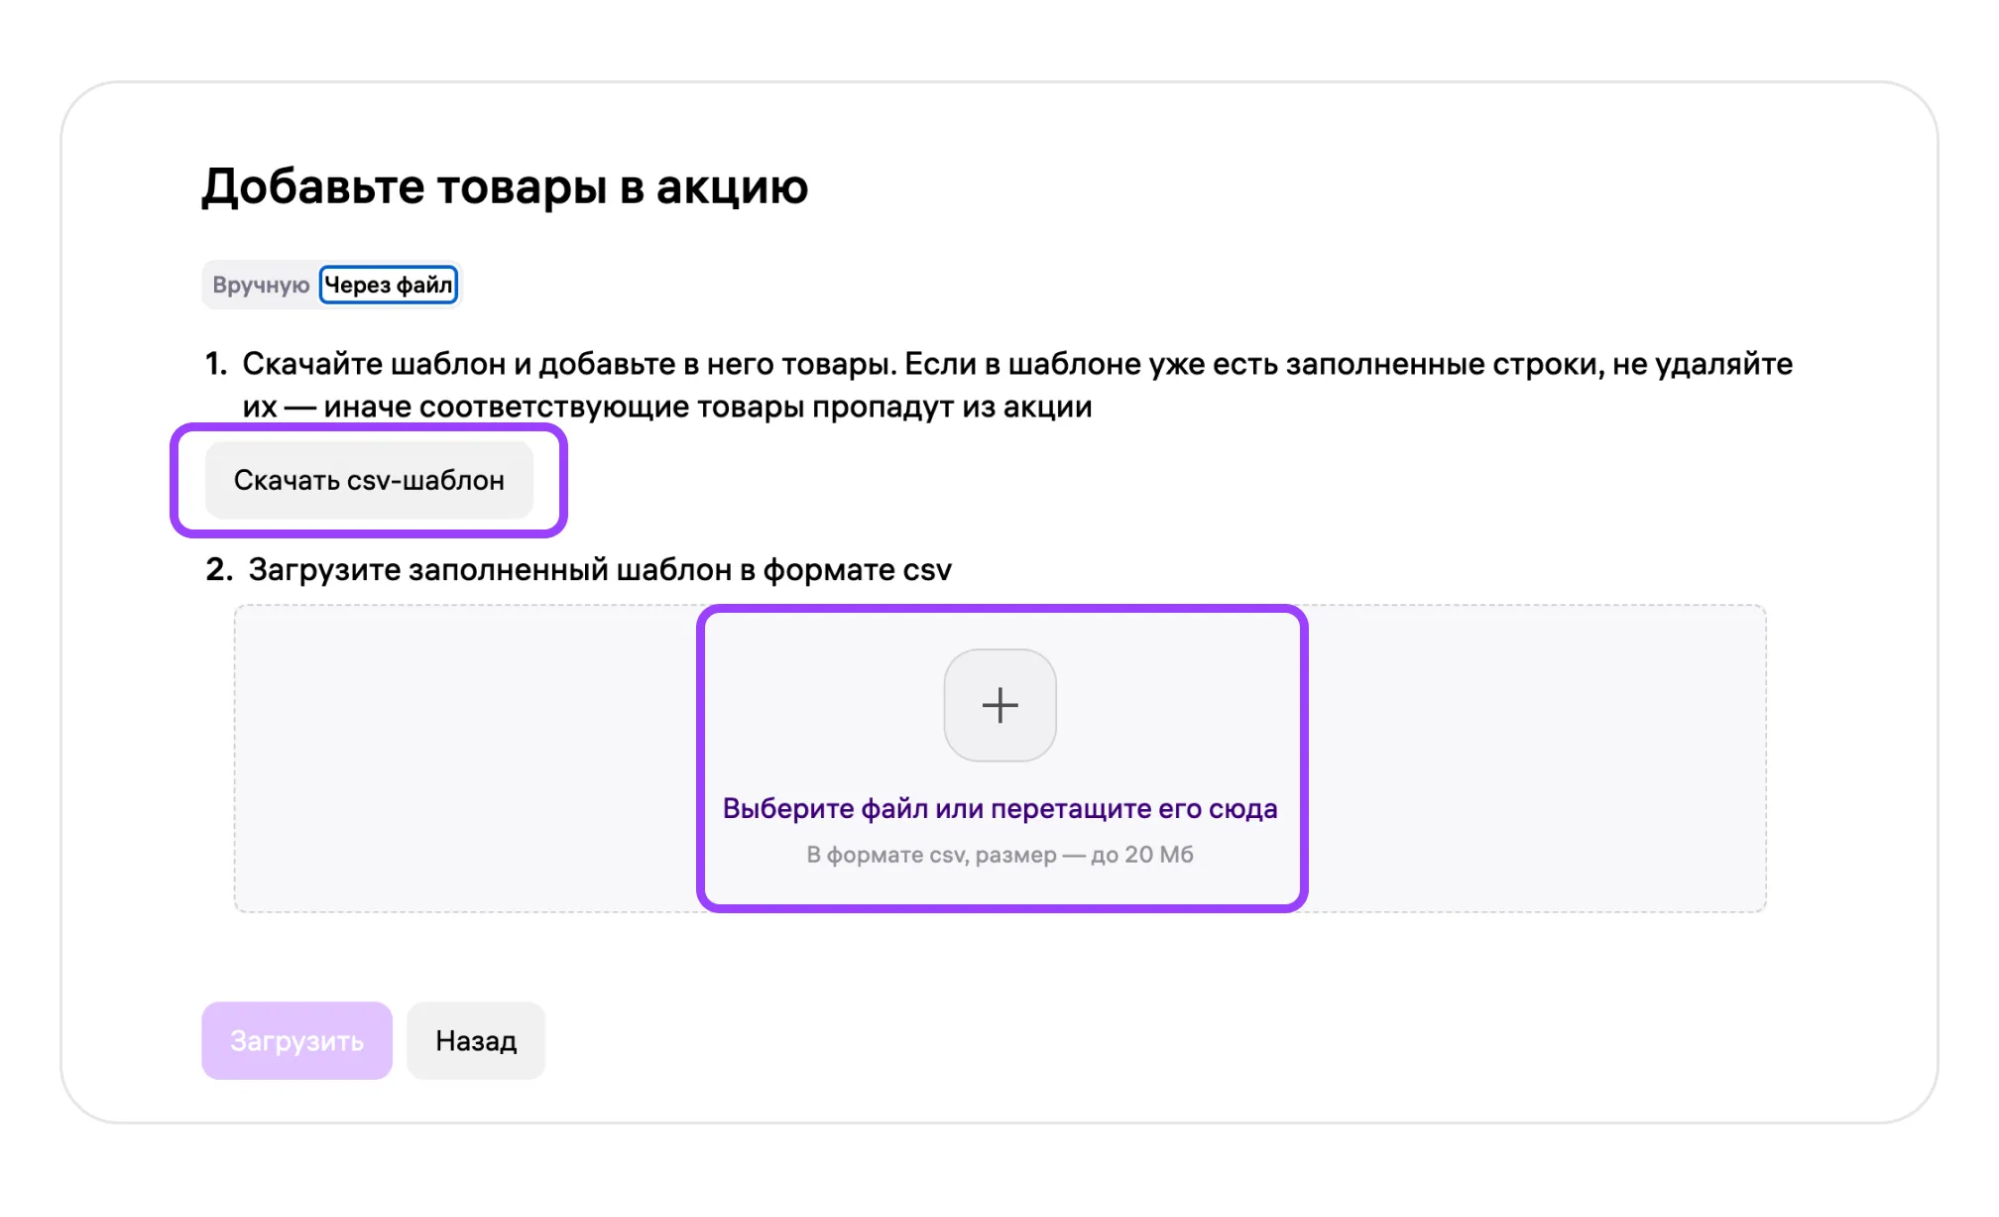Click the Добавьте товары в акцию heading
The width and height of the screenshot is (1999, 1217).
[504, 187]
